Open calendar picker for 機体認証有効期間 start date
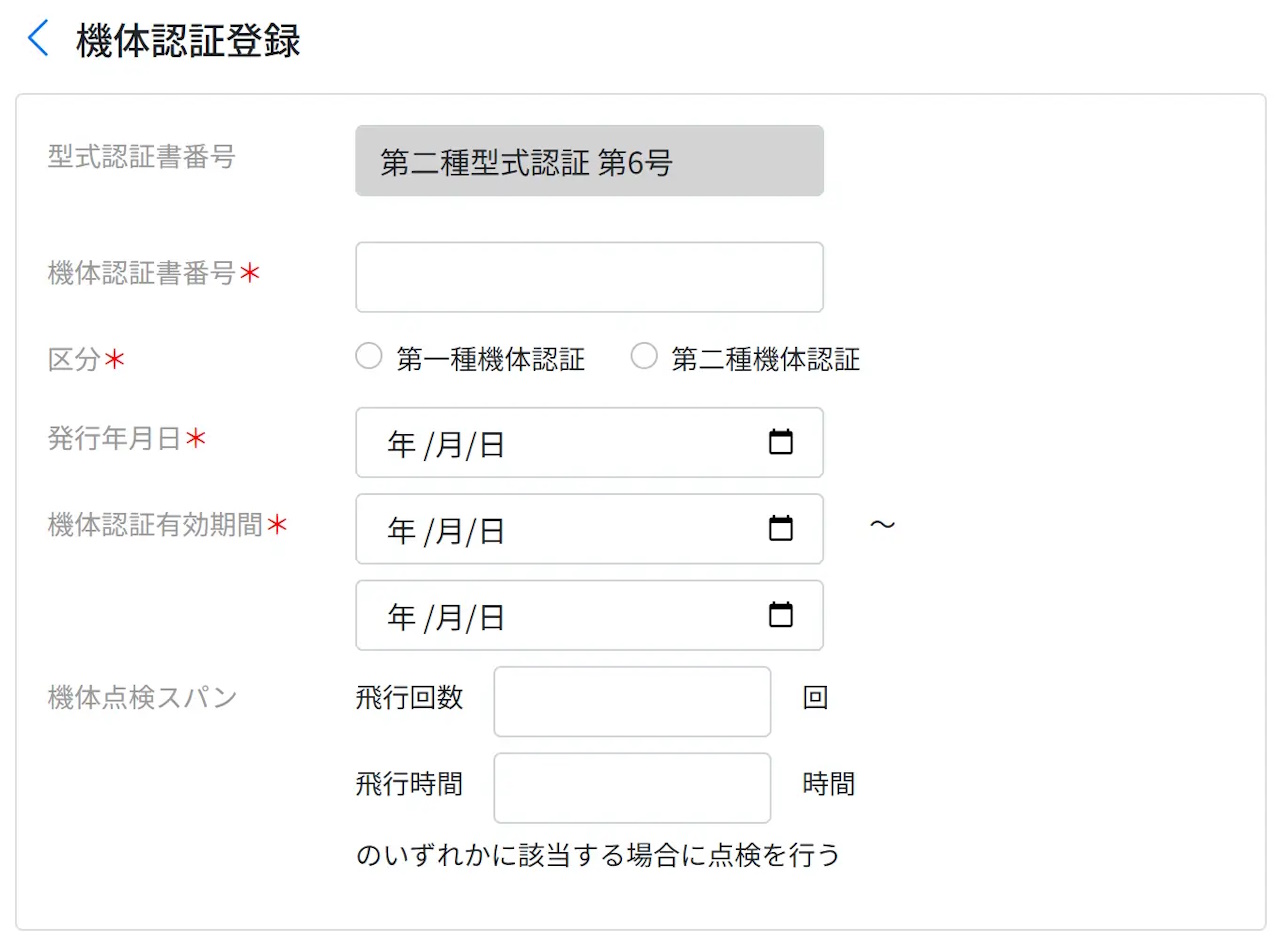Image resolution: width=1280 pixels, height=944 pixels. [780, 528]
